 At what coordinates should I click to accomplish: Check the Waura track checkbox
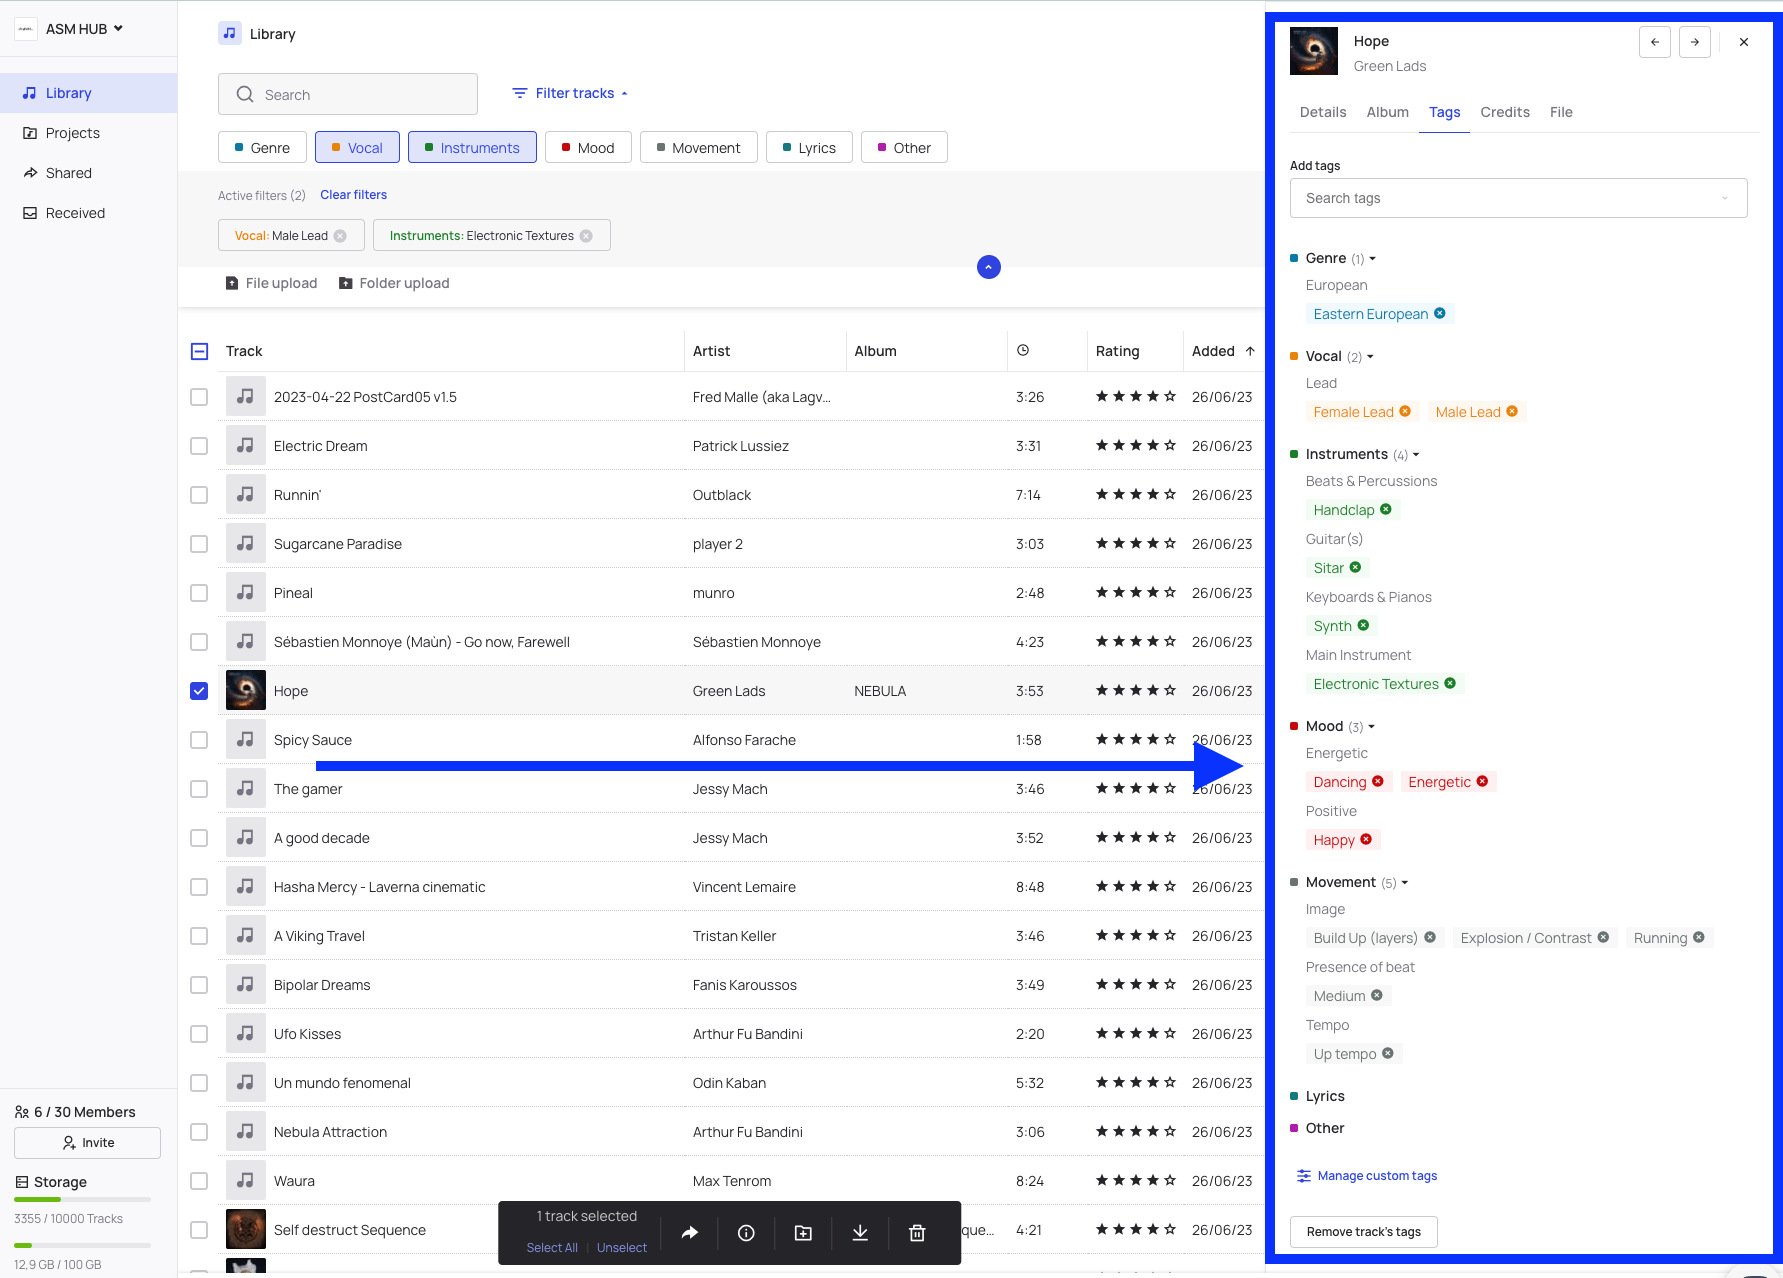point(199,1181)
